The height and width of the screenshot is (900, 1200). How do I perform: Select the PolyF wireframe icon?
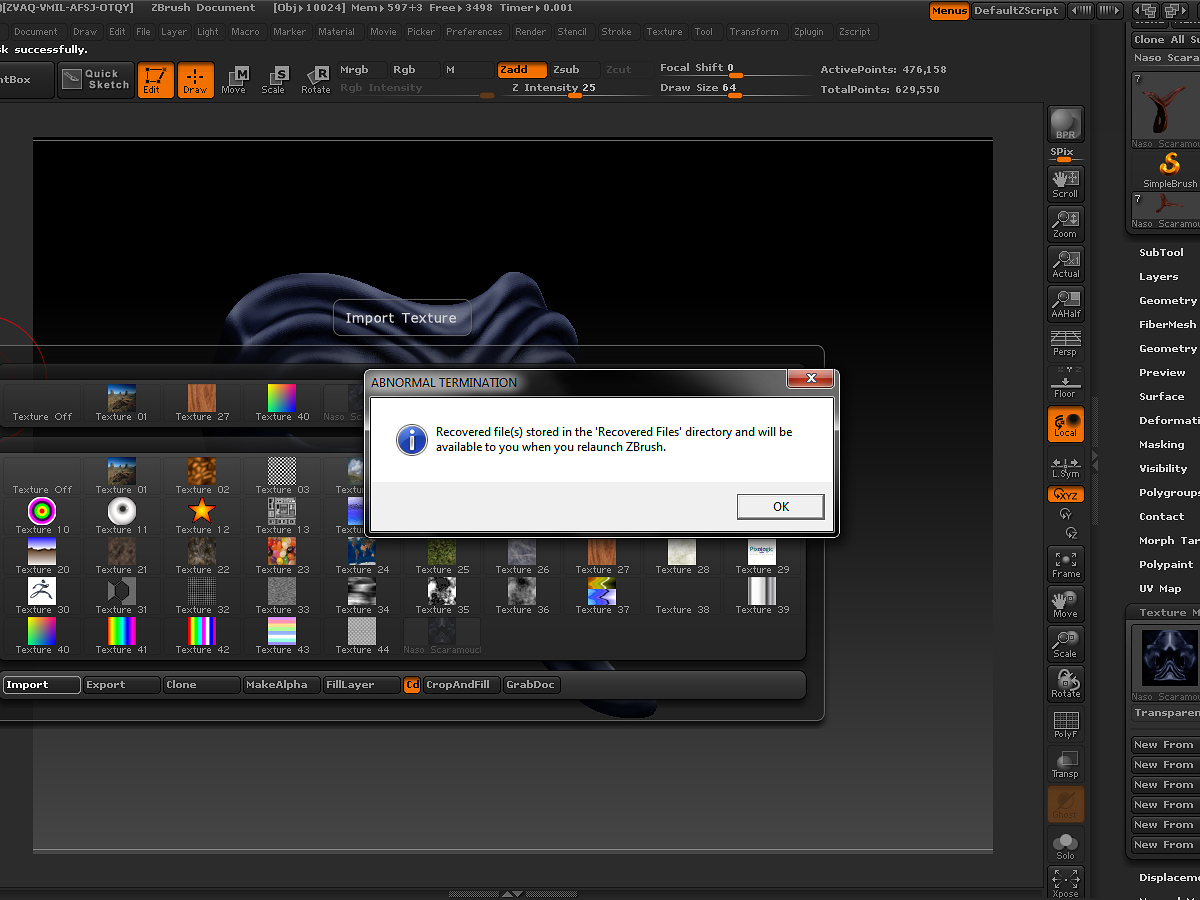[1065, 723]
